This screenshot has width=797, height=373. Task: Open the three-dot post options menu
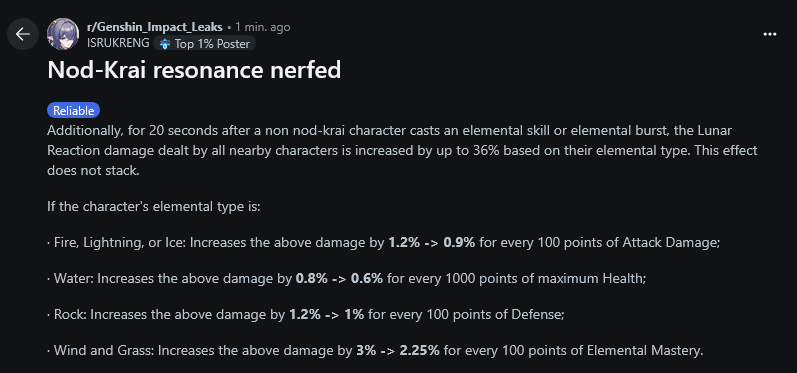click(x=770, y=34)
